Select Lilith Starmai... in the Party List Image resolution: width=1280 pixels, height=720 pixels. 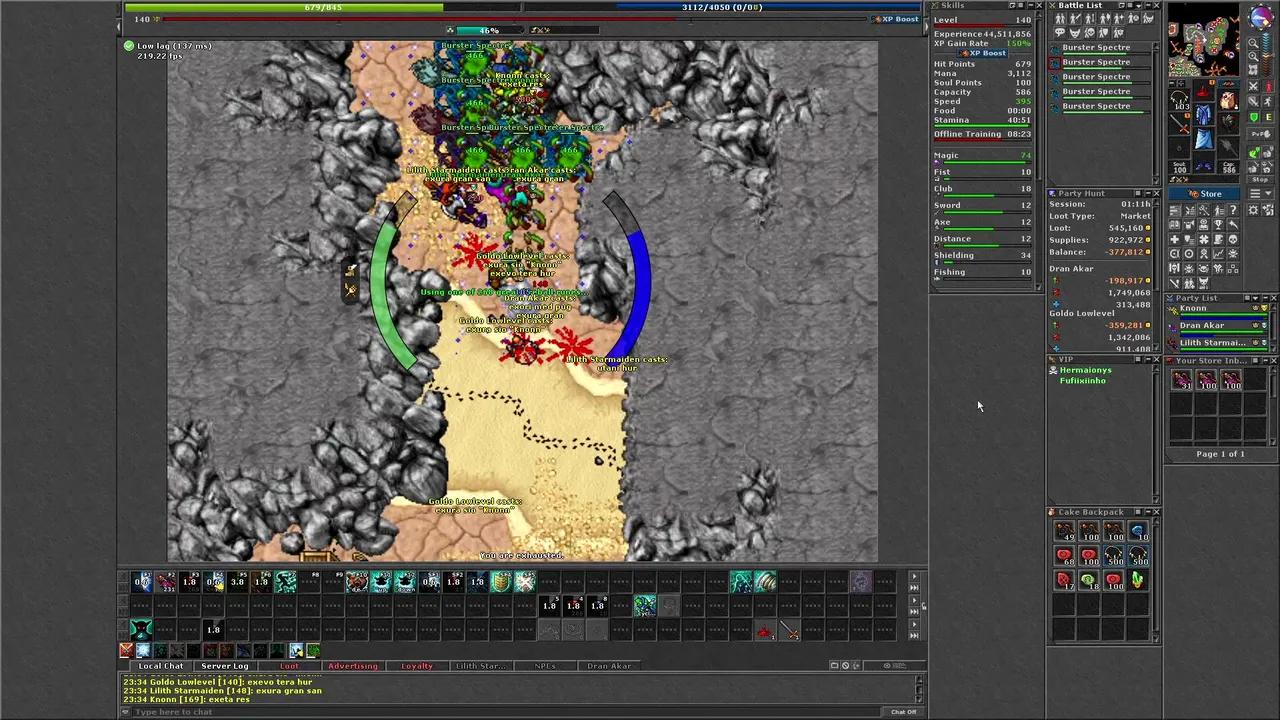pos(1219,343)
